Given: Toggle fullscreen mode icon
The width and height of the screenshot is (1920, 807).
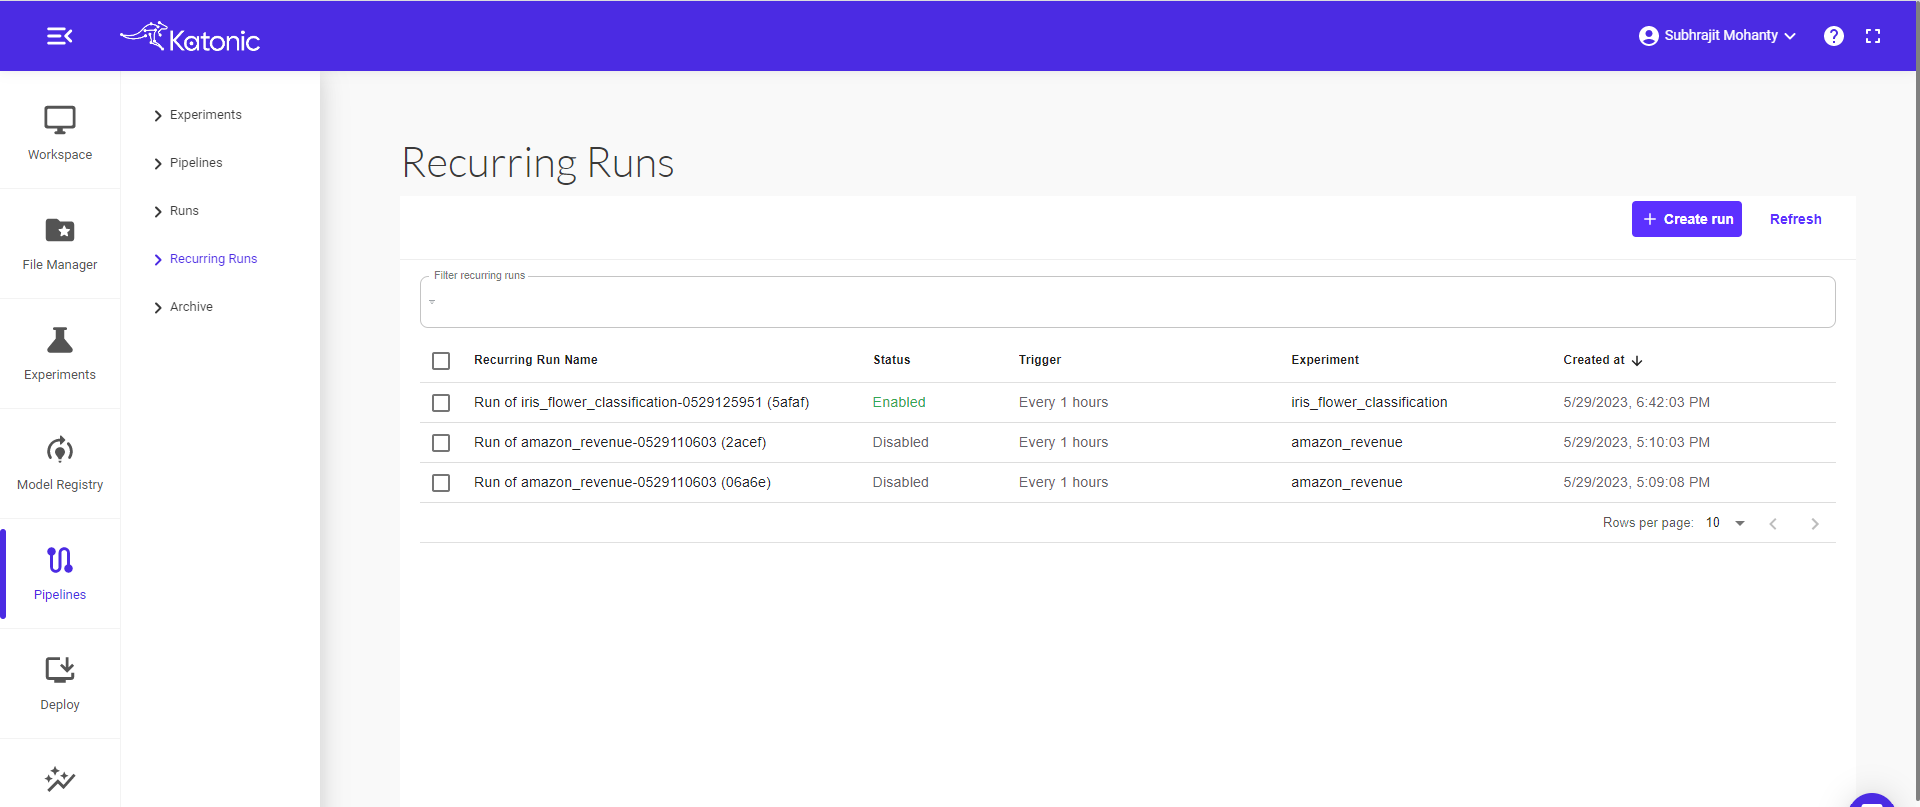Looking at the screenshot, I should pyautogui.click(x=1873, y=36).
